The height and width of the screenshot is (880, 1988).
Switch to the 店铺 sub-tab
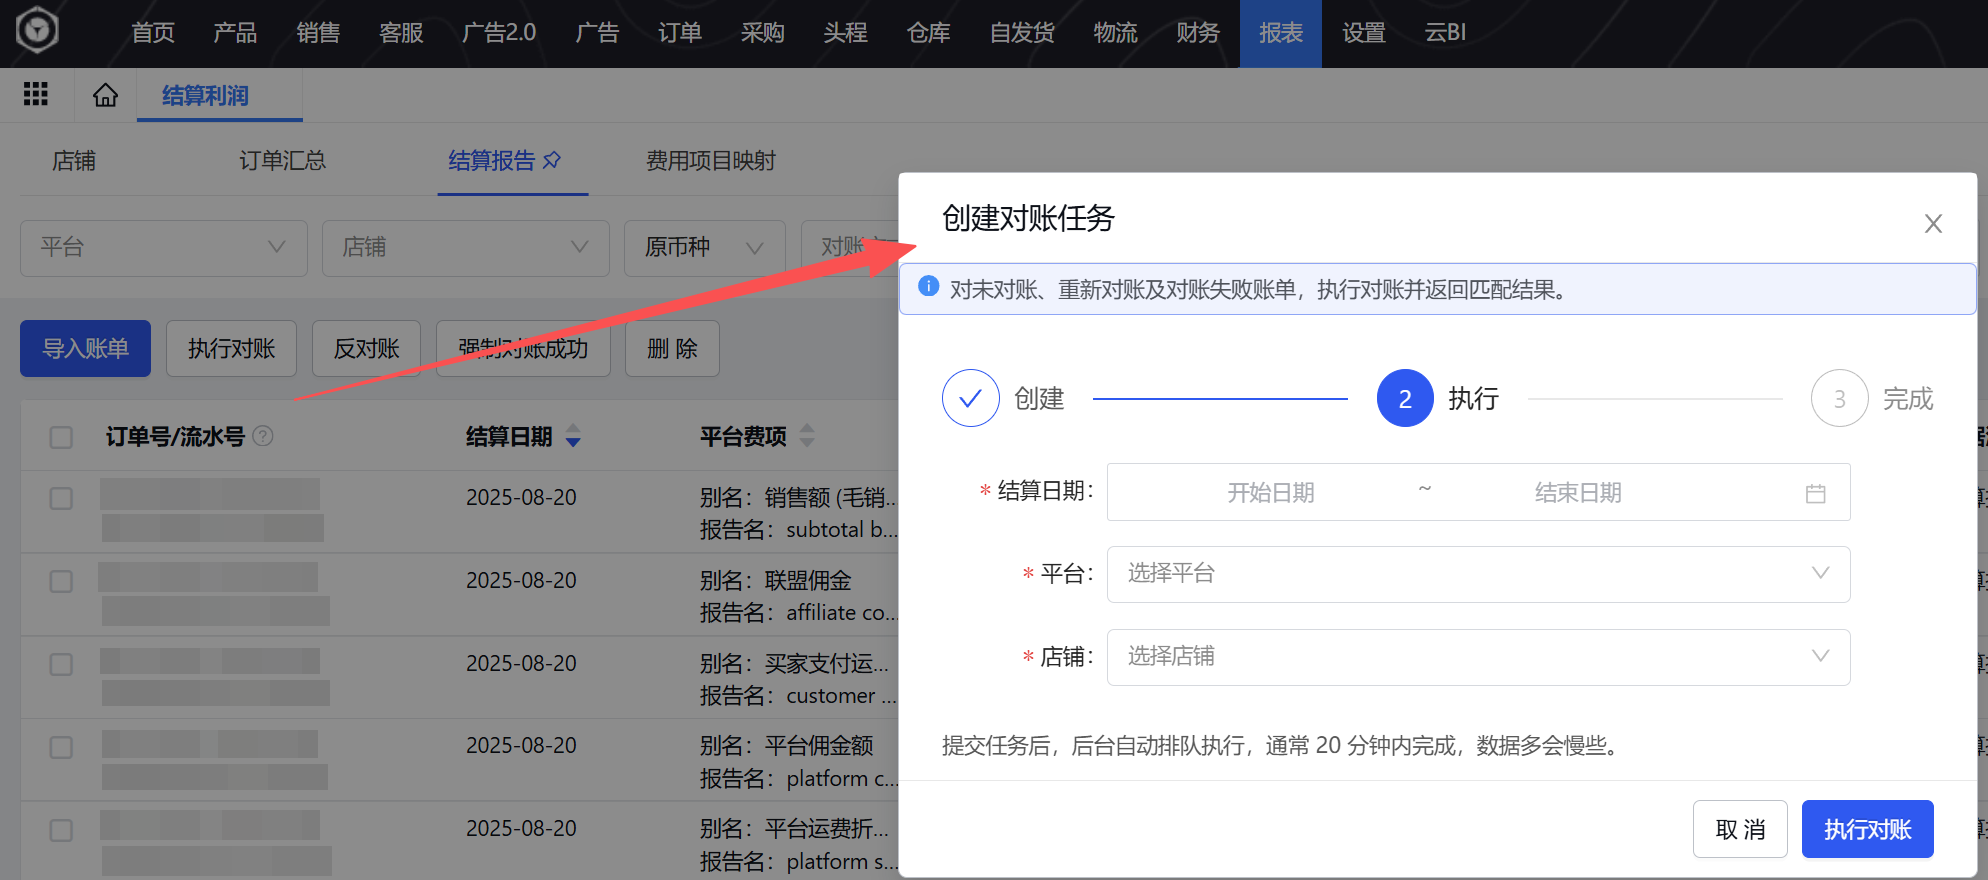tap(74, 161)
